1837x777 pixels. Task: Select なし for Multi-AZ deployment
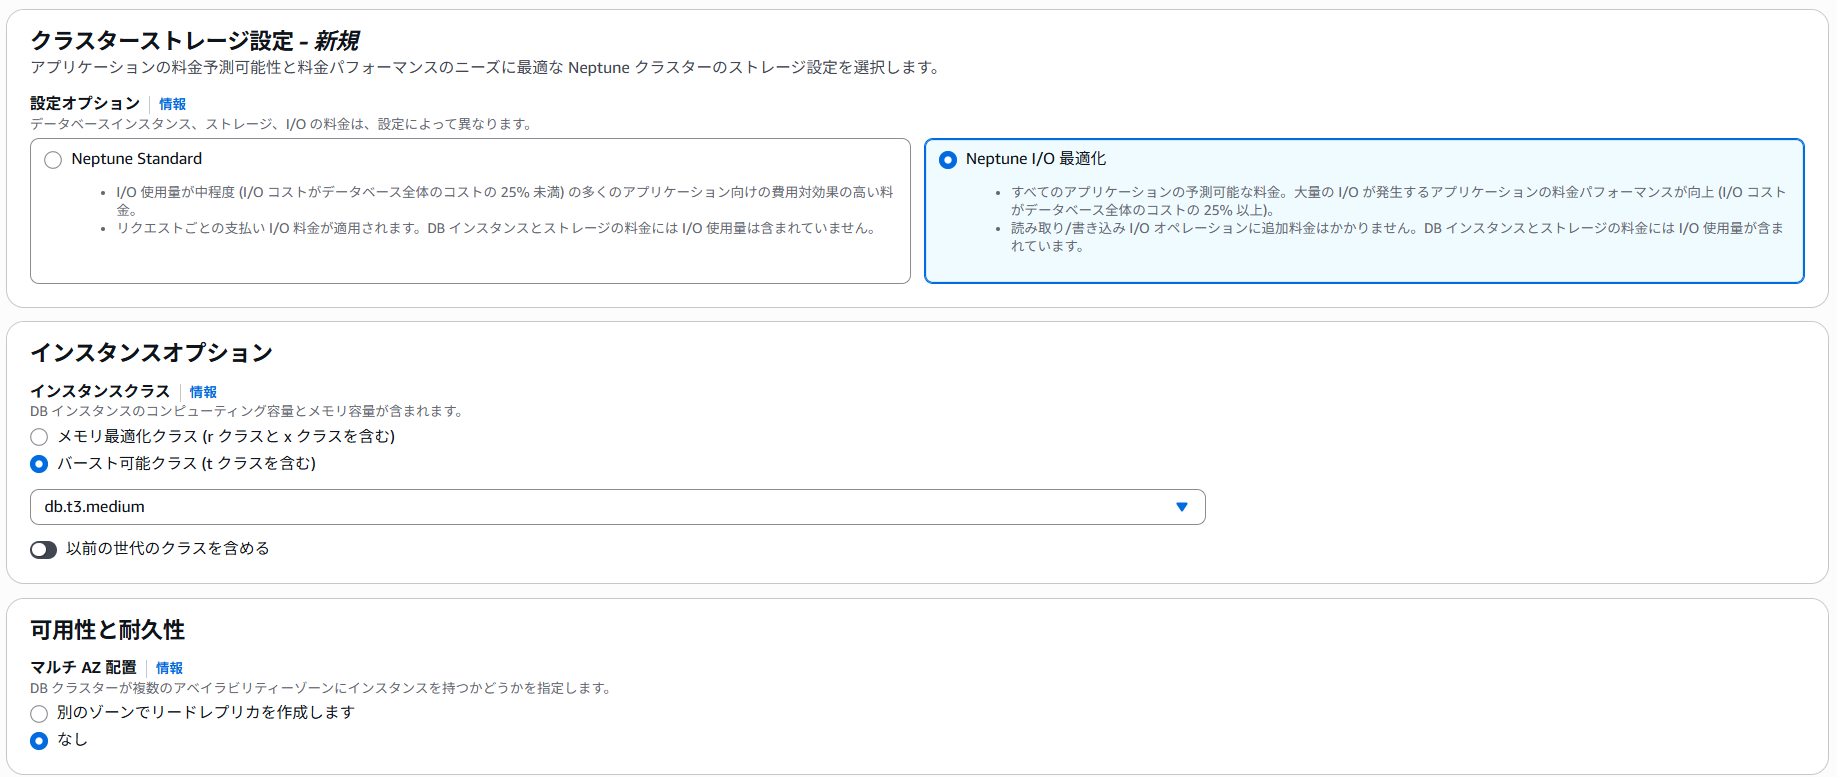coord(39,741)
